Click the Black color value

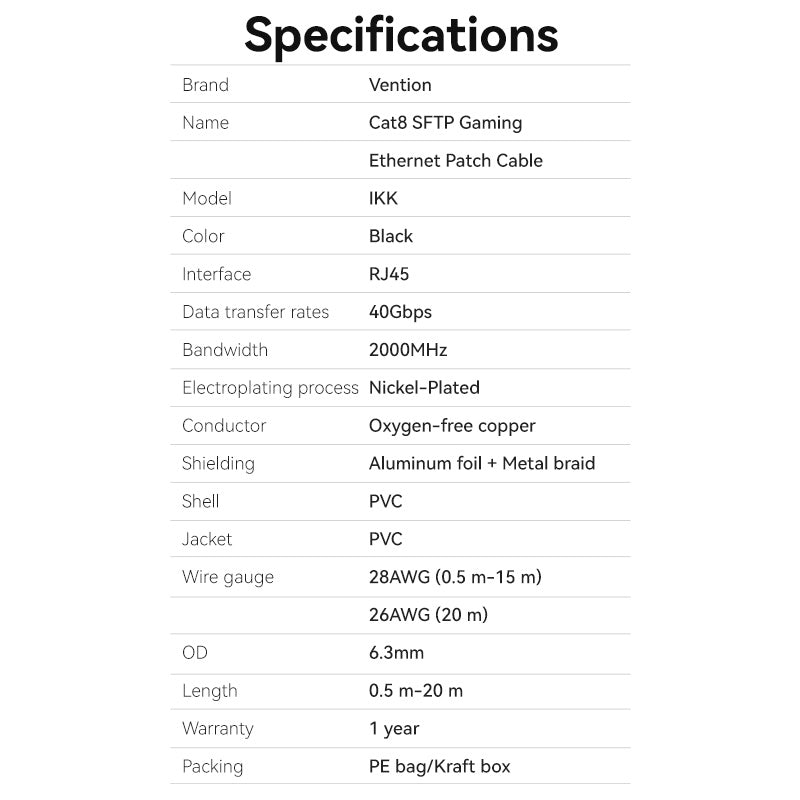pyautogui.click(x=391, y=236)
